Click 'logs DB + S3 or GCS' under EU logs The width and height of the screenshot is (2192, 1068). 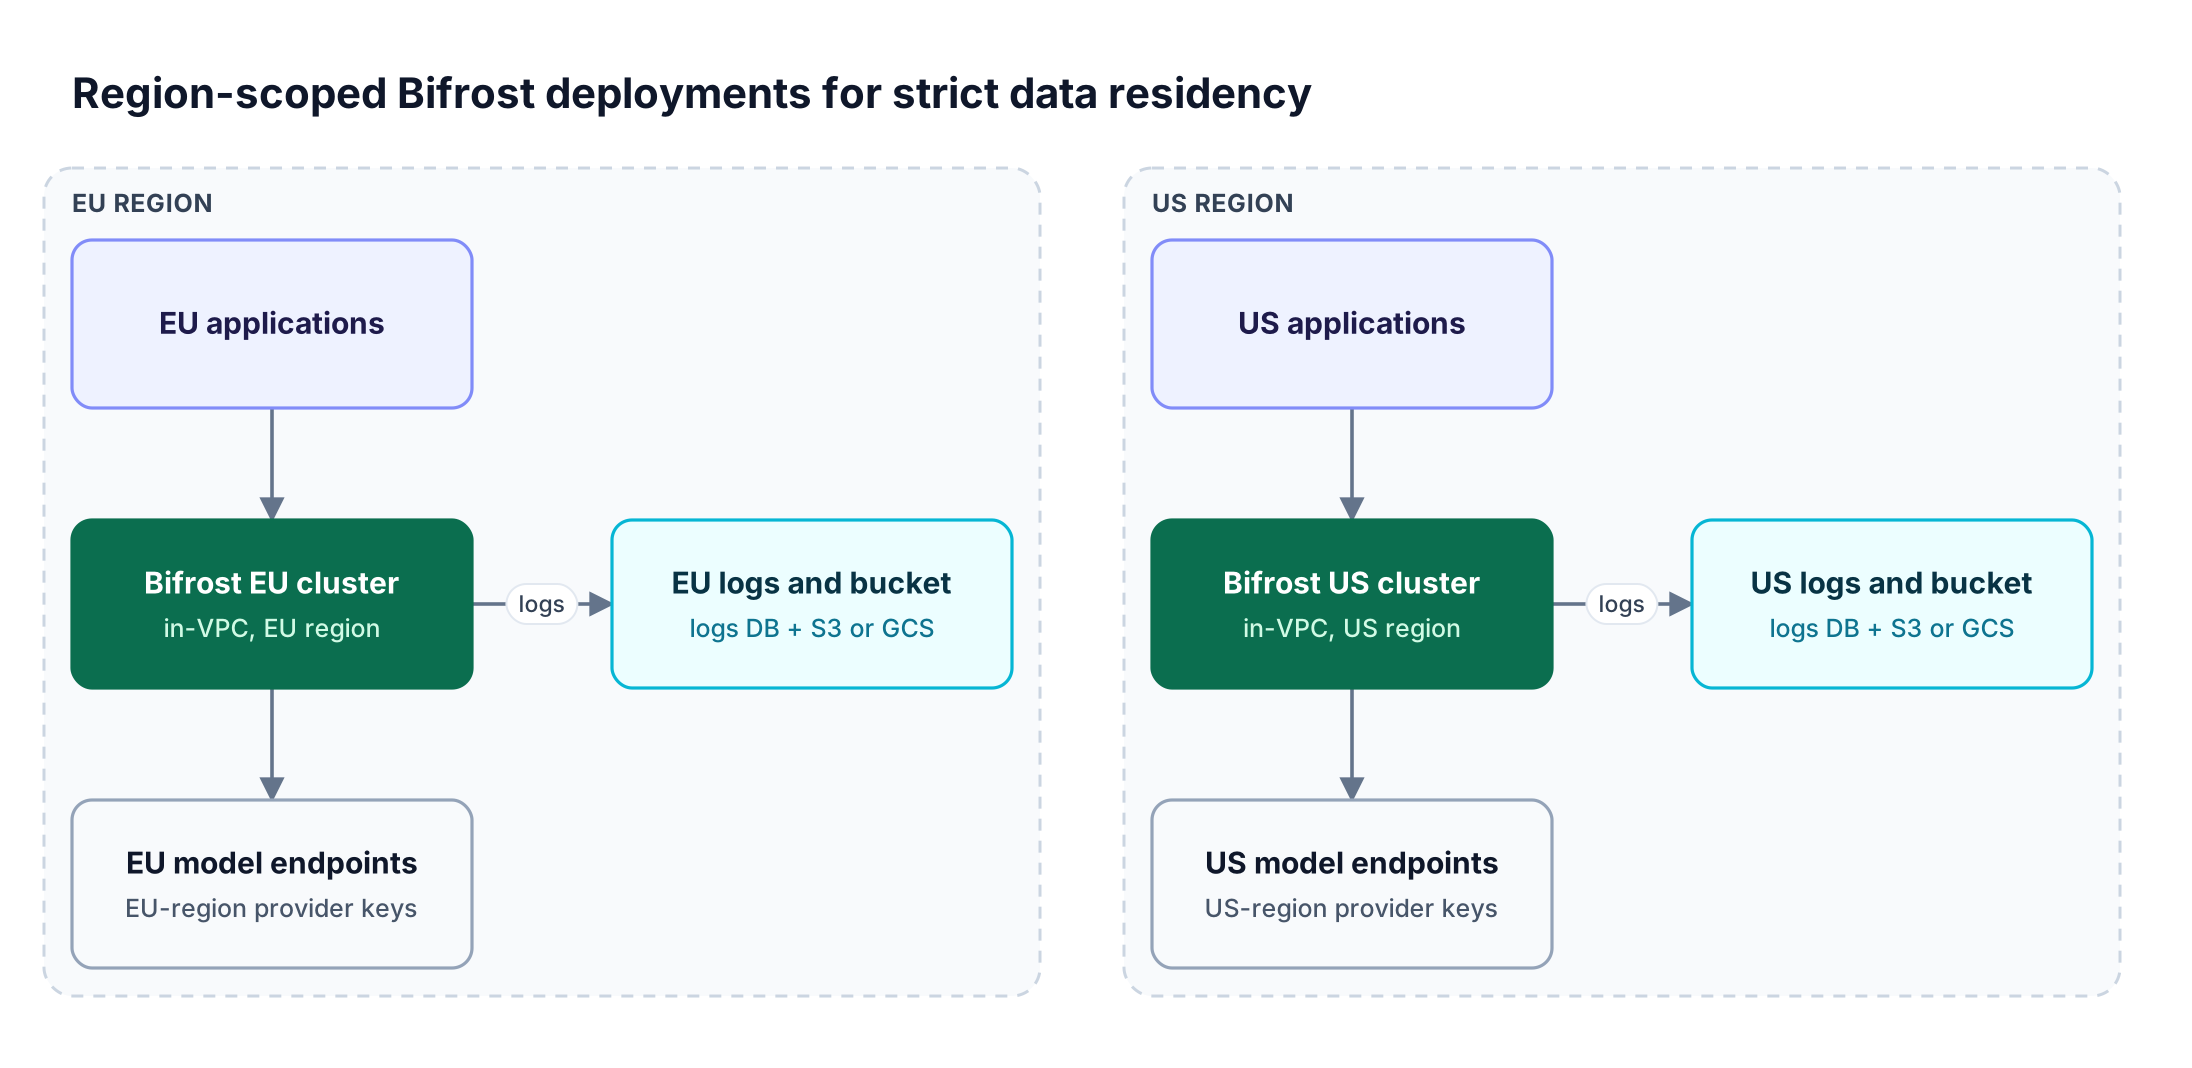pyautogui.click(x=812, y=629)
